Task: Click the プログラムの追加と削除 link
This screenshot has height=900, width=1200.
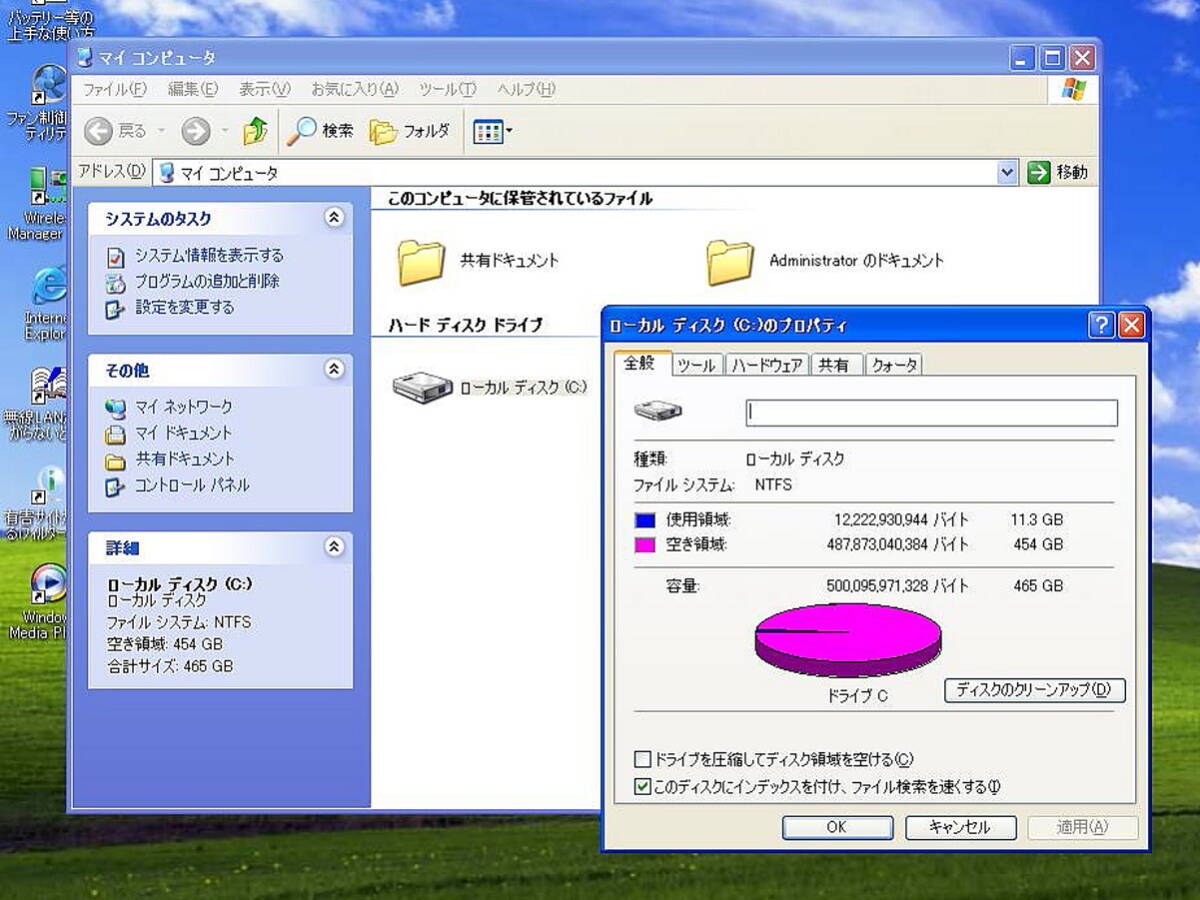Action: coord(207,282)
